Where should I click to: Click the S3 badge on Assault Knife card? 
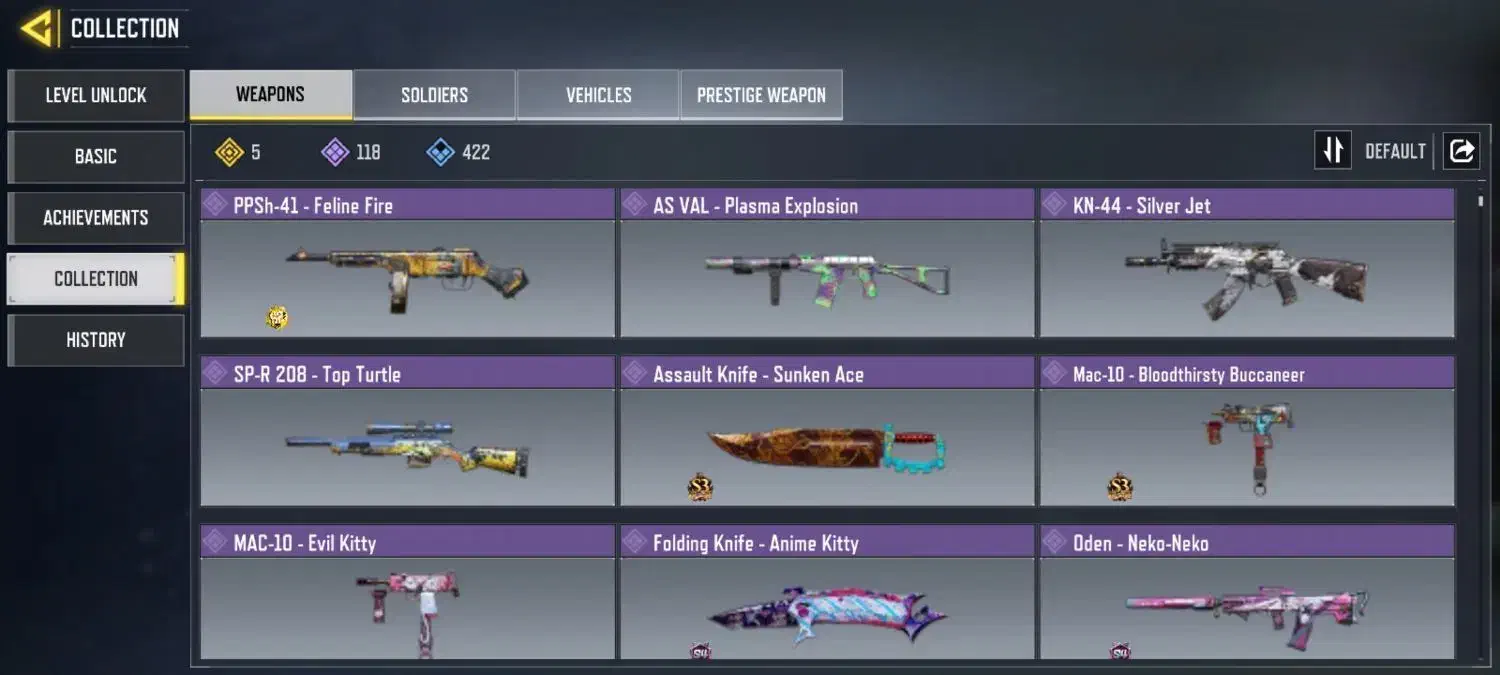[x=700, y=487]
